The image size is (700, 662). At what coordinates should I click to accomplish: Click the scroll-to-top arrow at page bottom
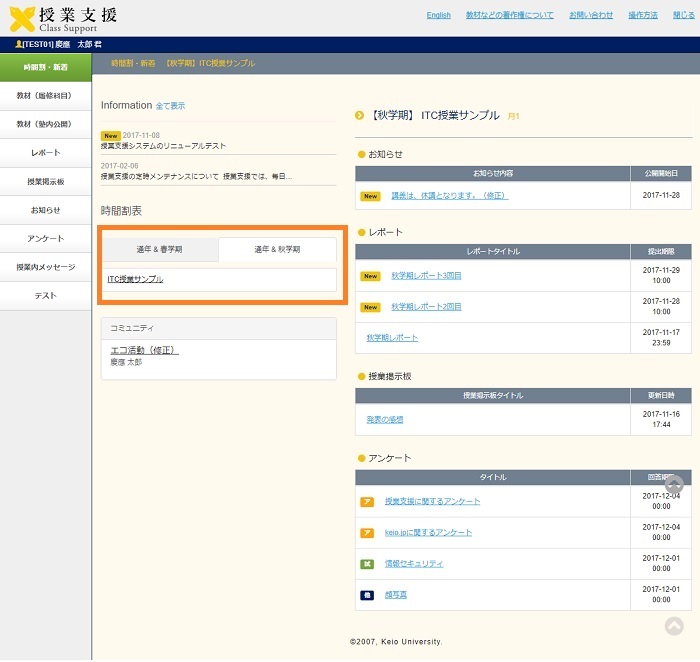click(x=674, y=626)
